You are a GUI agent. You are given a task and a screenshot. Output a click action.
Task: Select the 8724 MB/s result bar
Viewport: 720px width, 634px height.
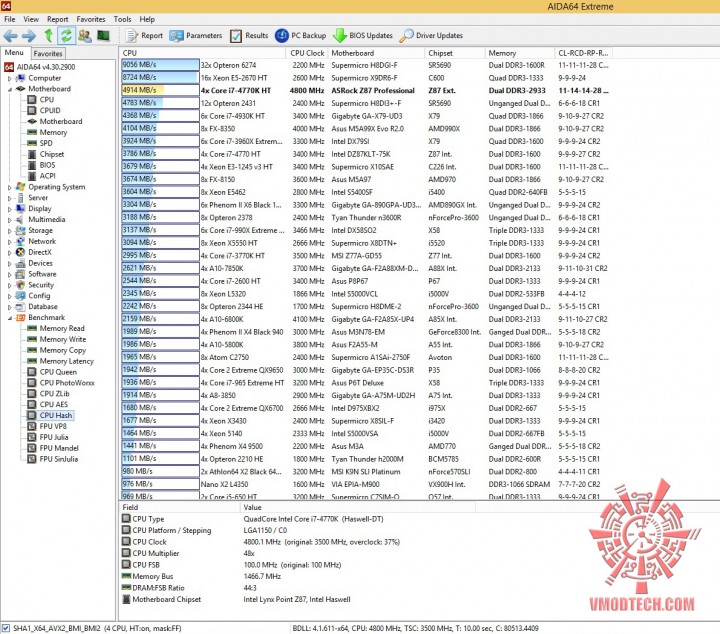coord(160,78)
